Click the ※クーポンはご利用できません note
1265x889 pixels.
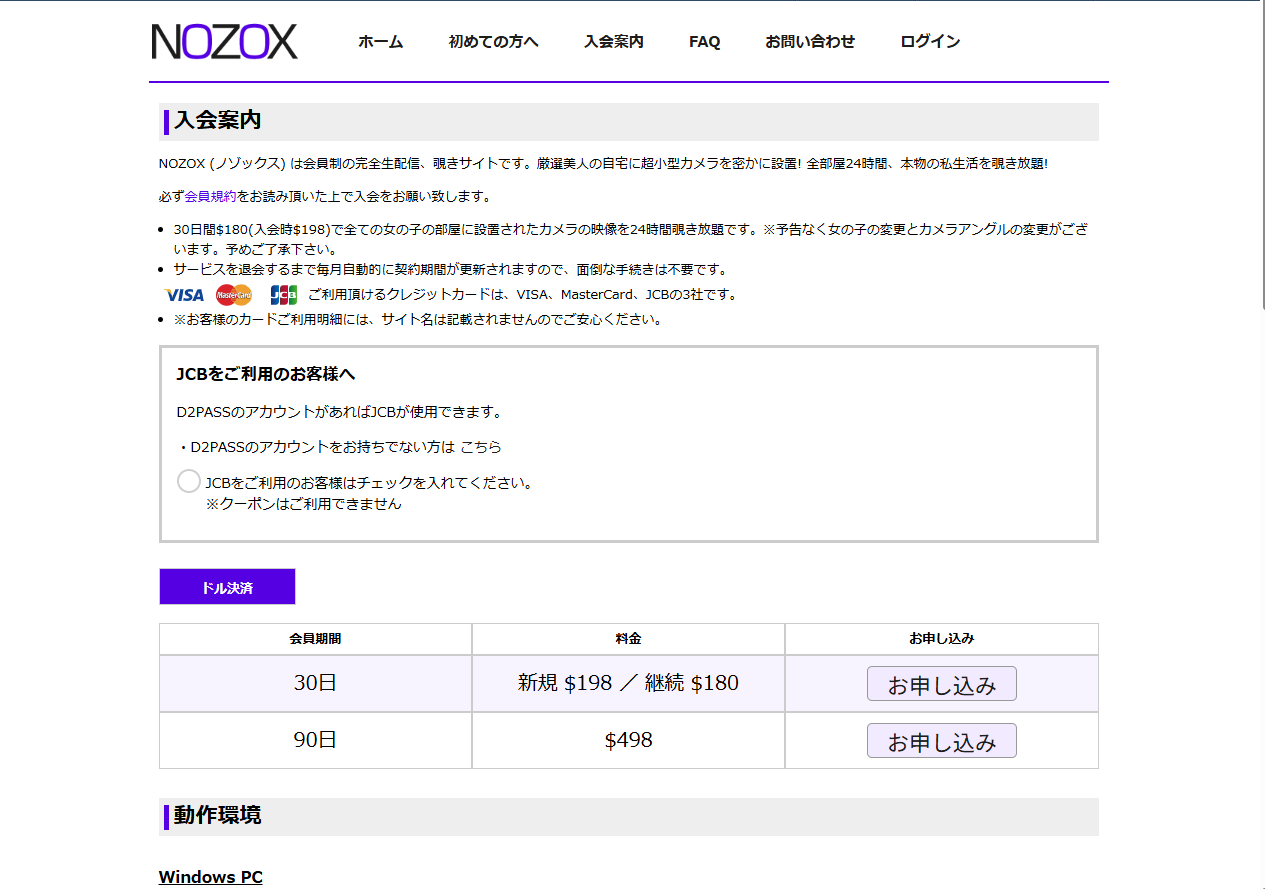(x=303, y=504)
